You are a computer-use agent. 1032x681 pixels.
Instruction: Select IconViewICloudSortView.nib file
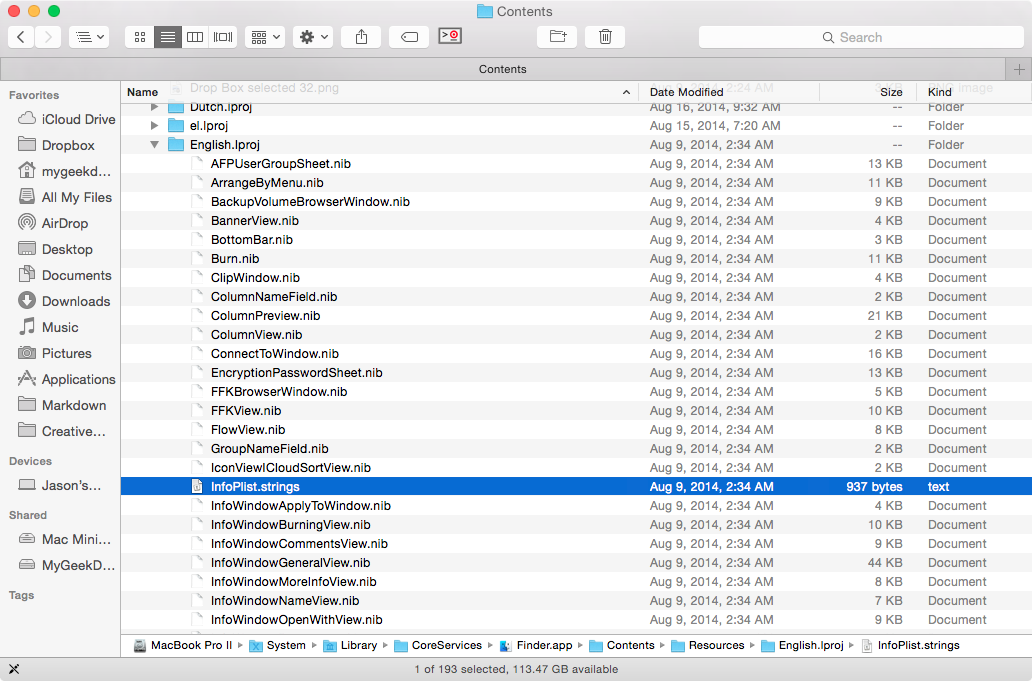click(x=576, y=468)
